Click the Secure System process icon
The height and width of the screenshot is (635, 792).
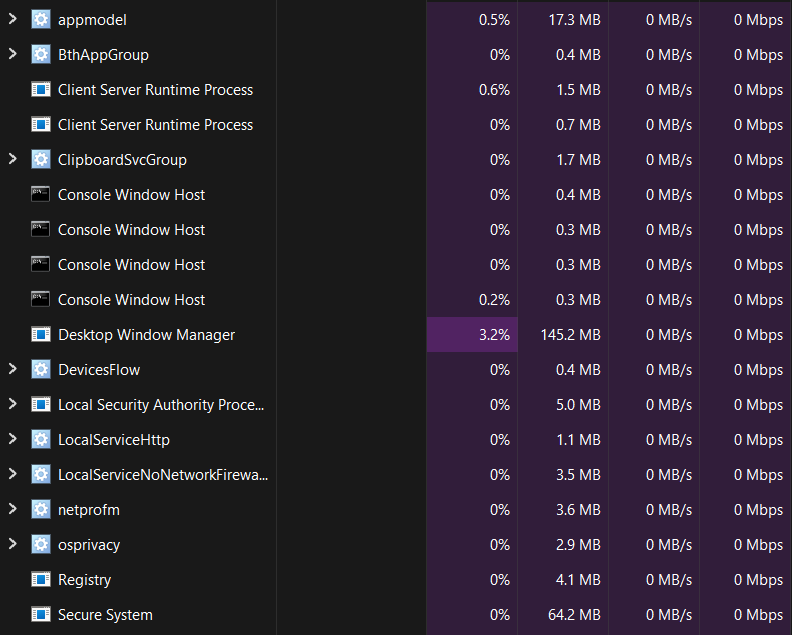point(41,615)
